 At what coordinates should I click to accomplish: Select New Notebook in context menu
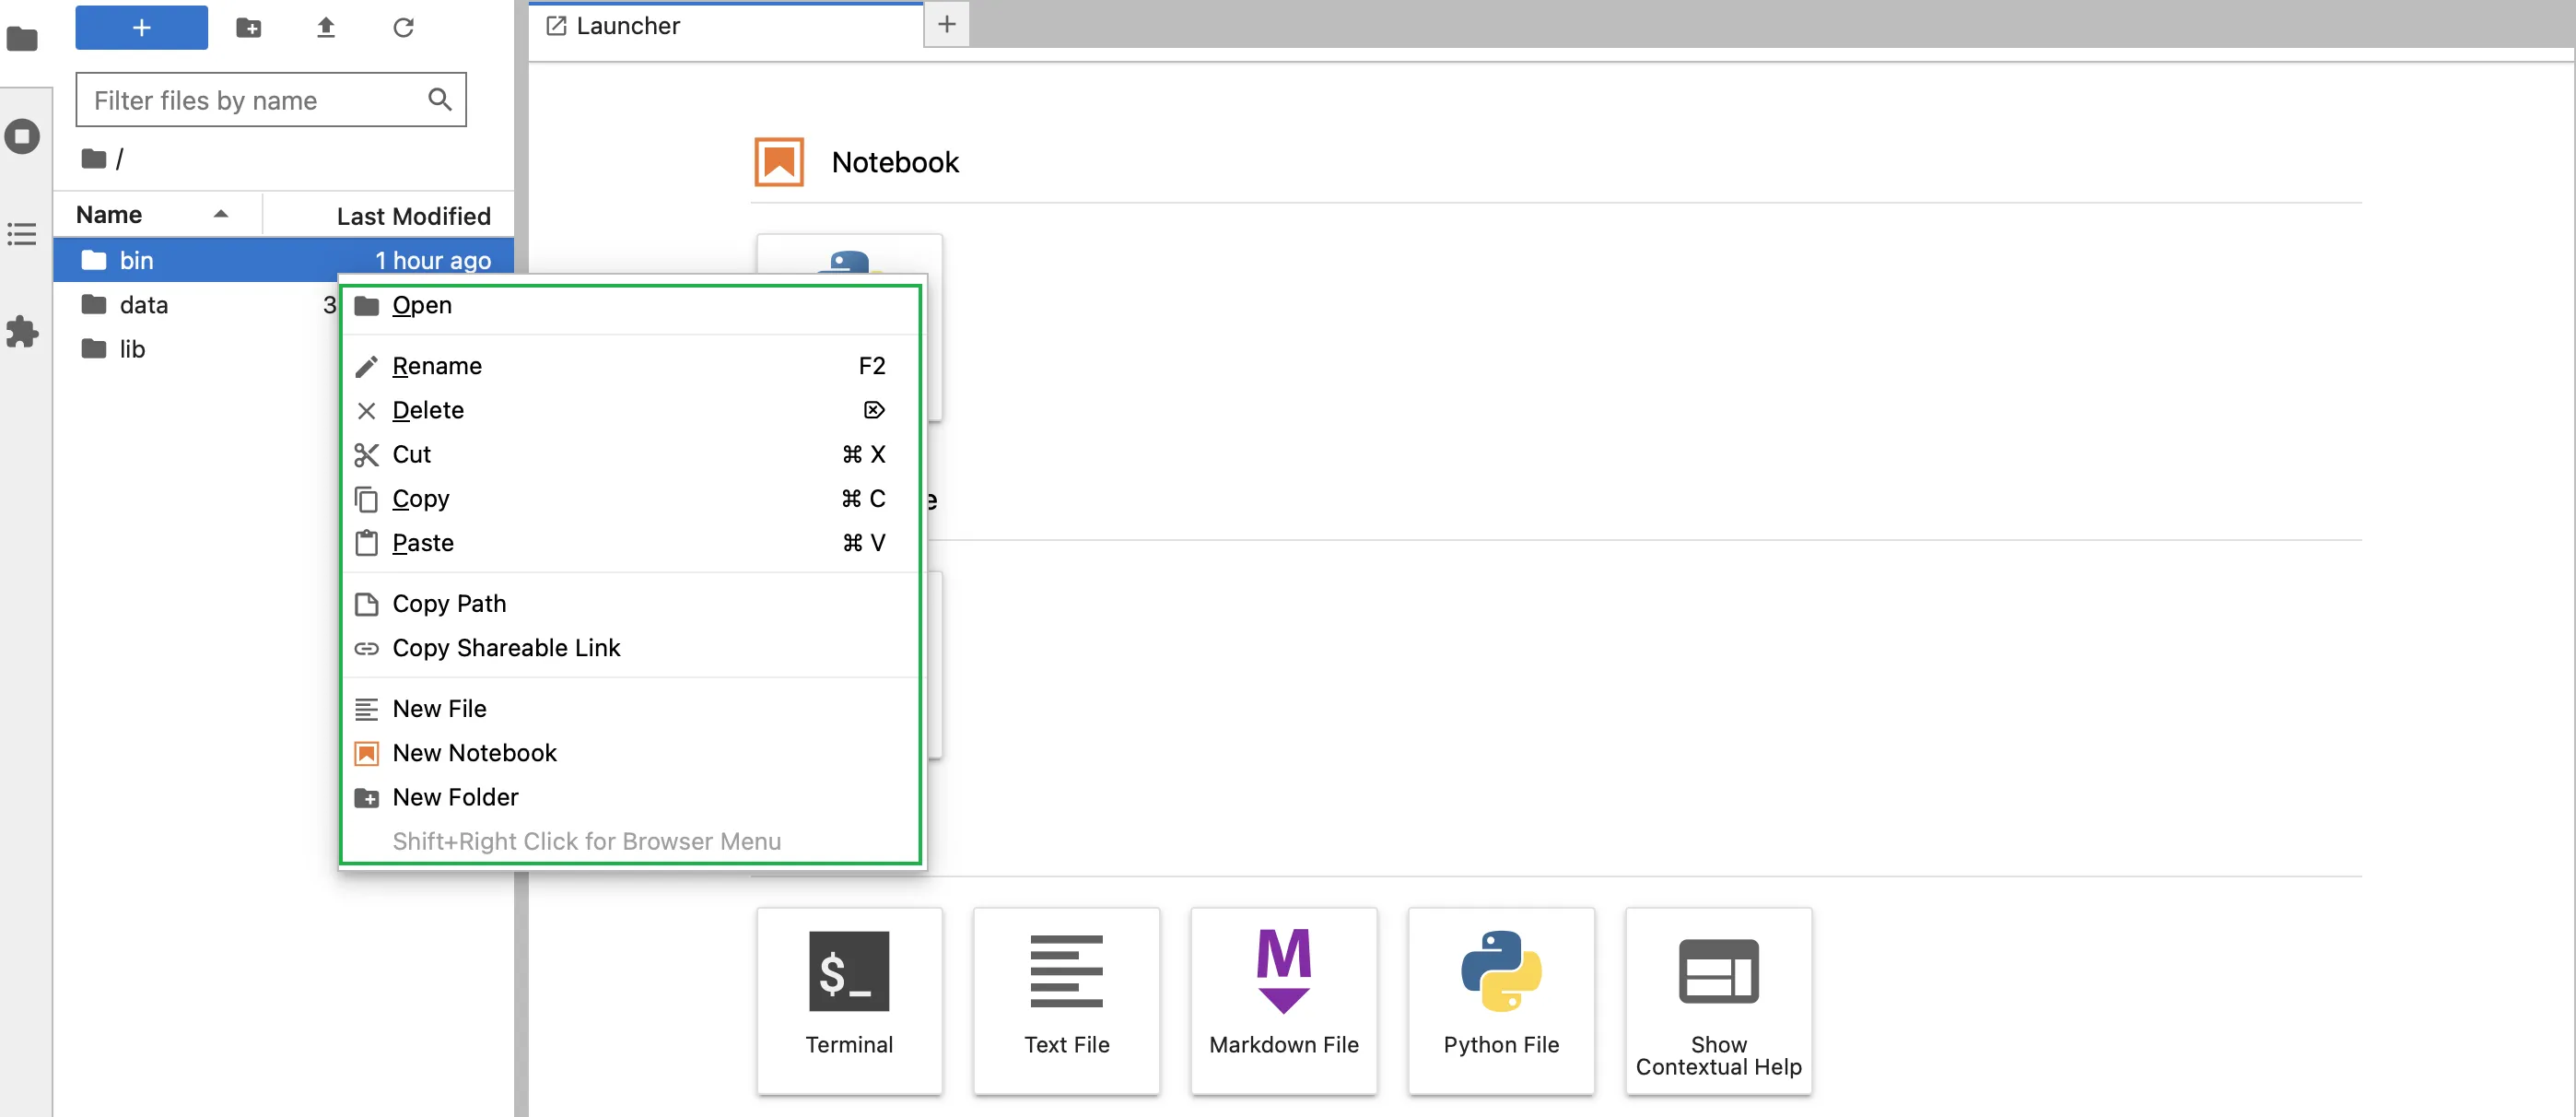[x=630, y=753]
